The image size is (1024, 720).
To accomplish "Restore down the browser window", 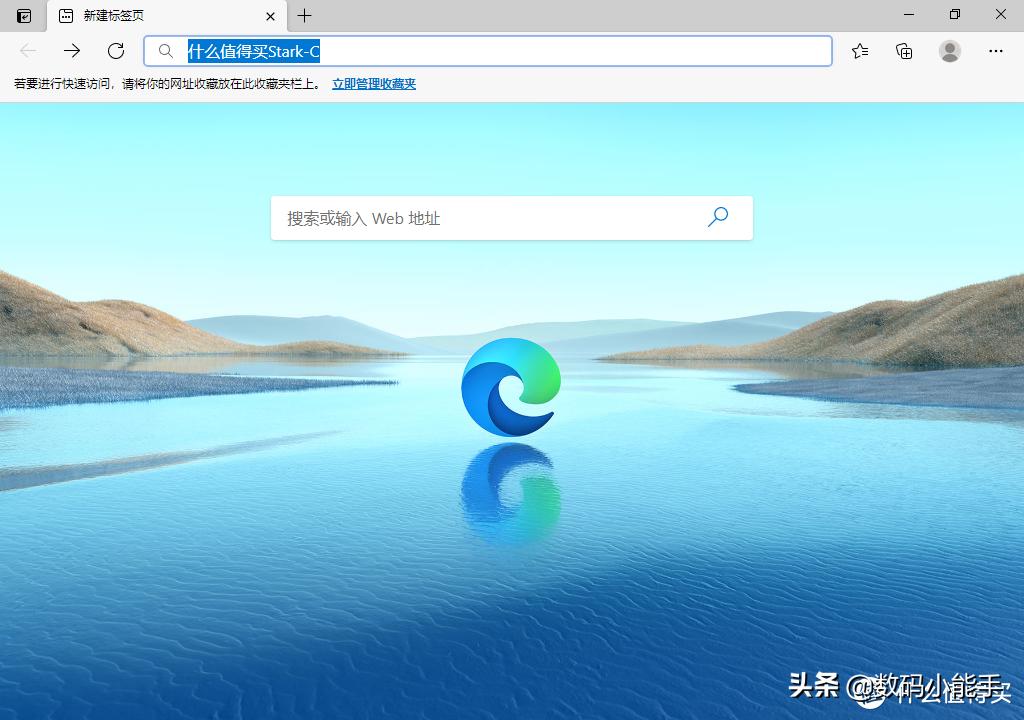I will [954, 15].
